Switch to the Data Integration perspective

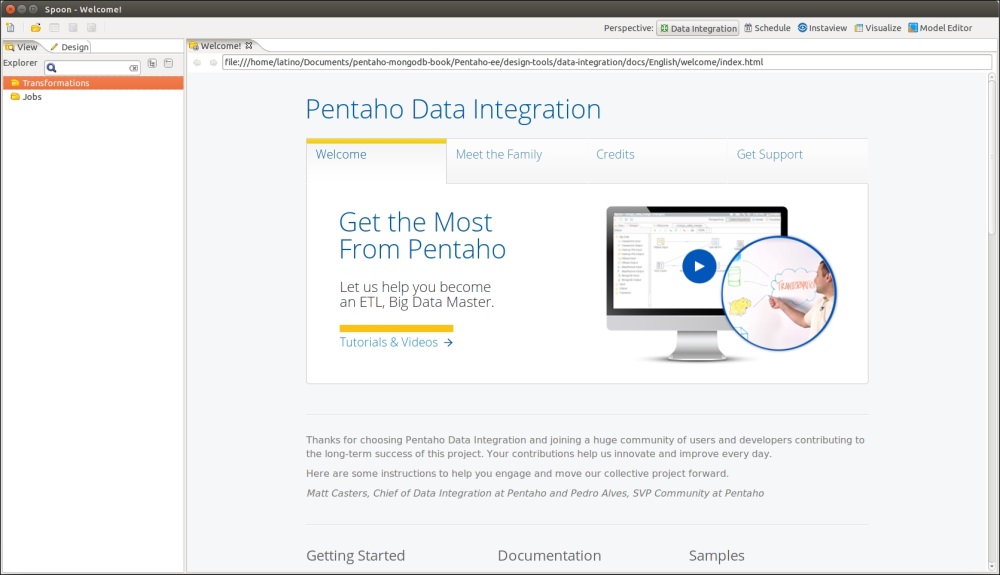pos(698,28)
